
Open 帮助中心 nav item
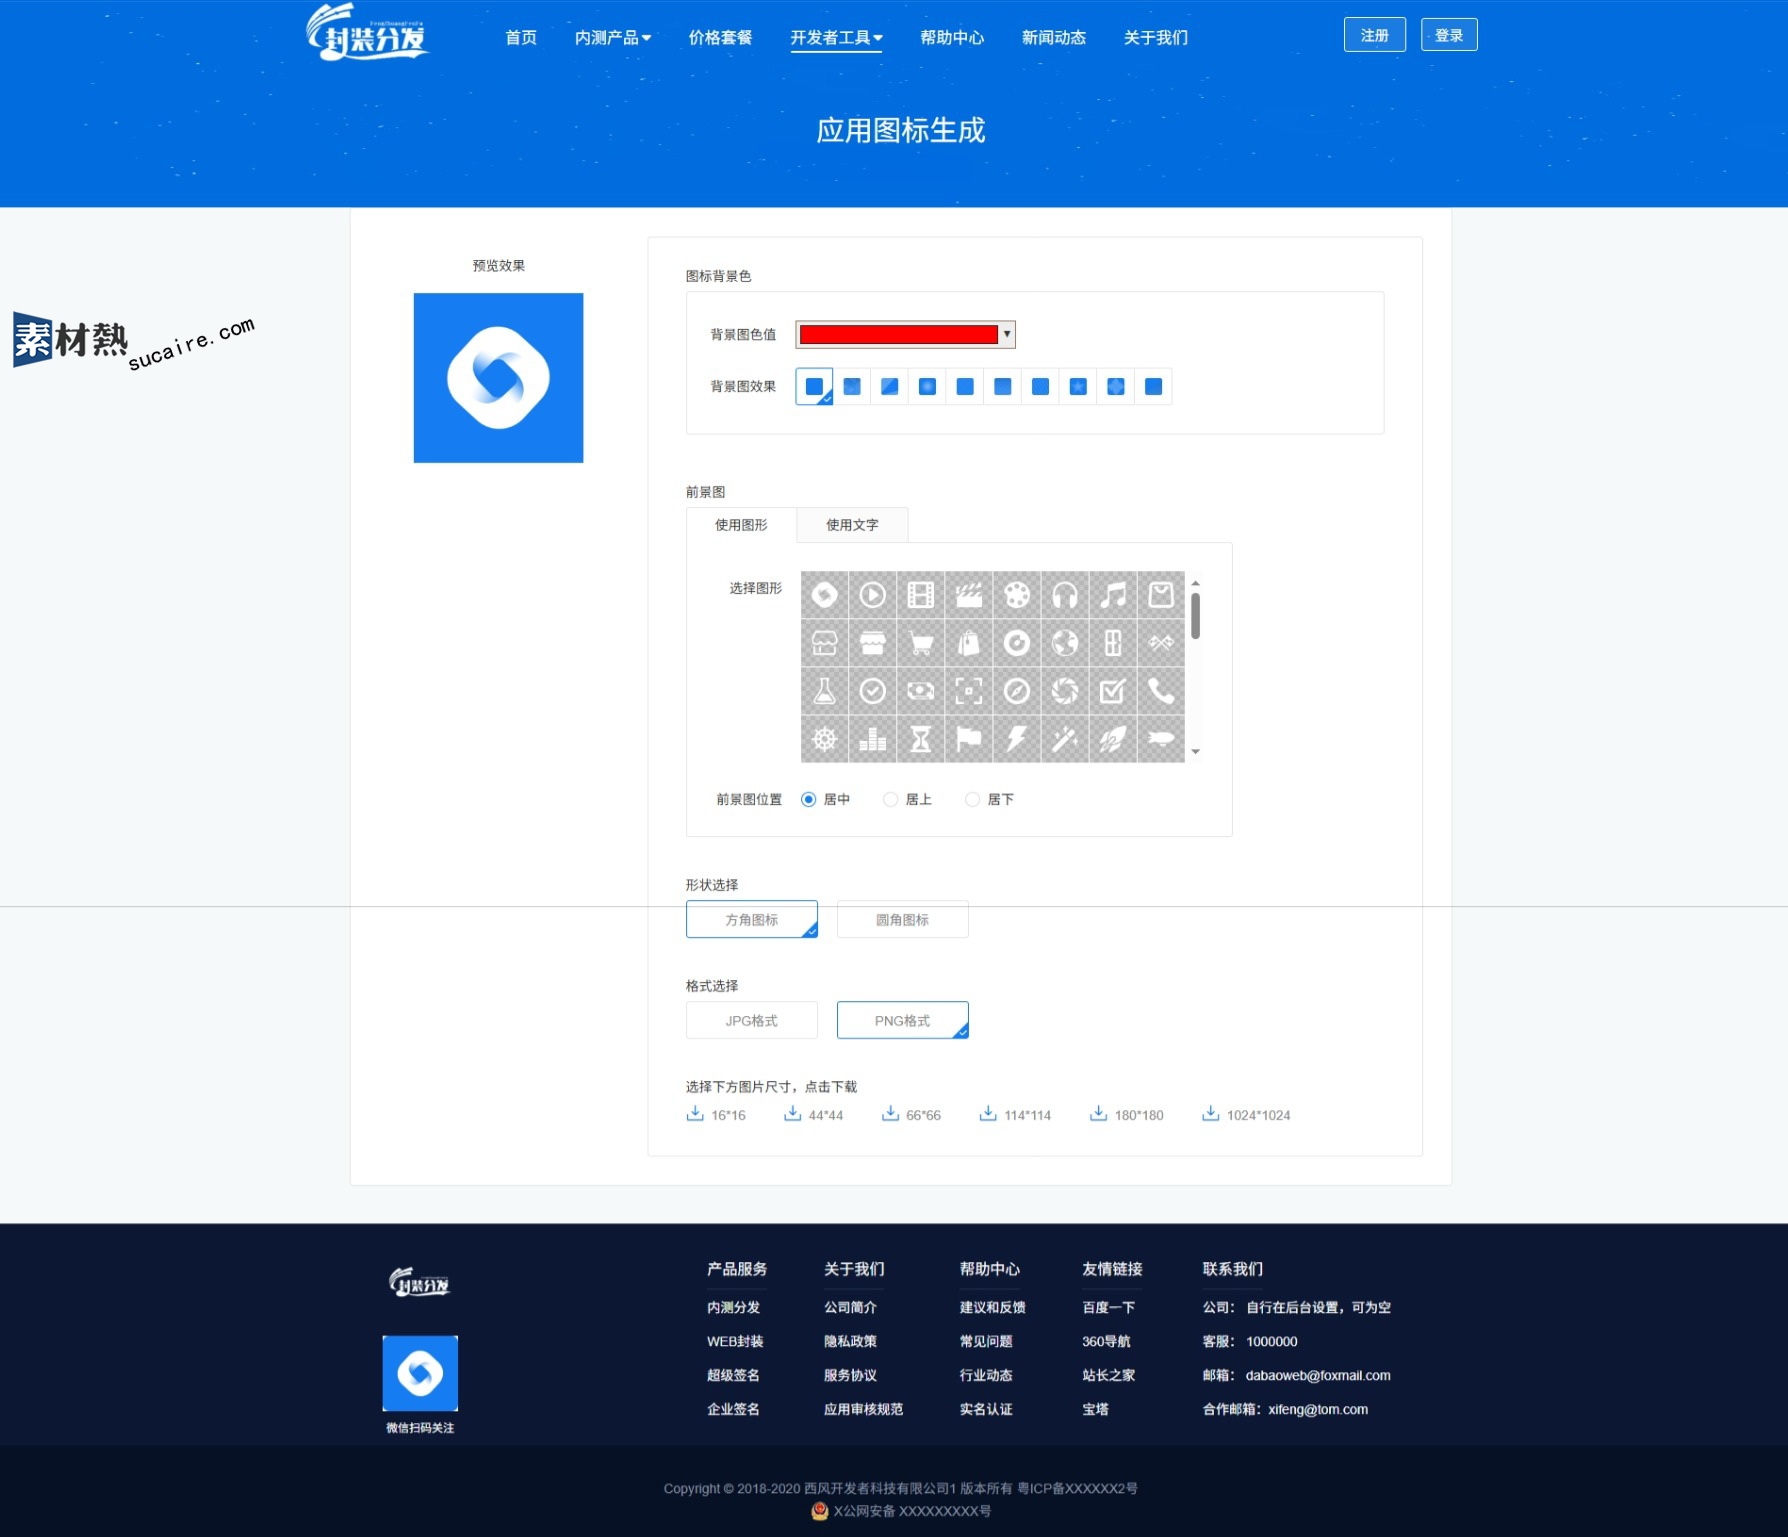click(x=952, y=38)
